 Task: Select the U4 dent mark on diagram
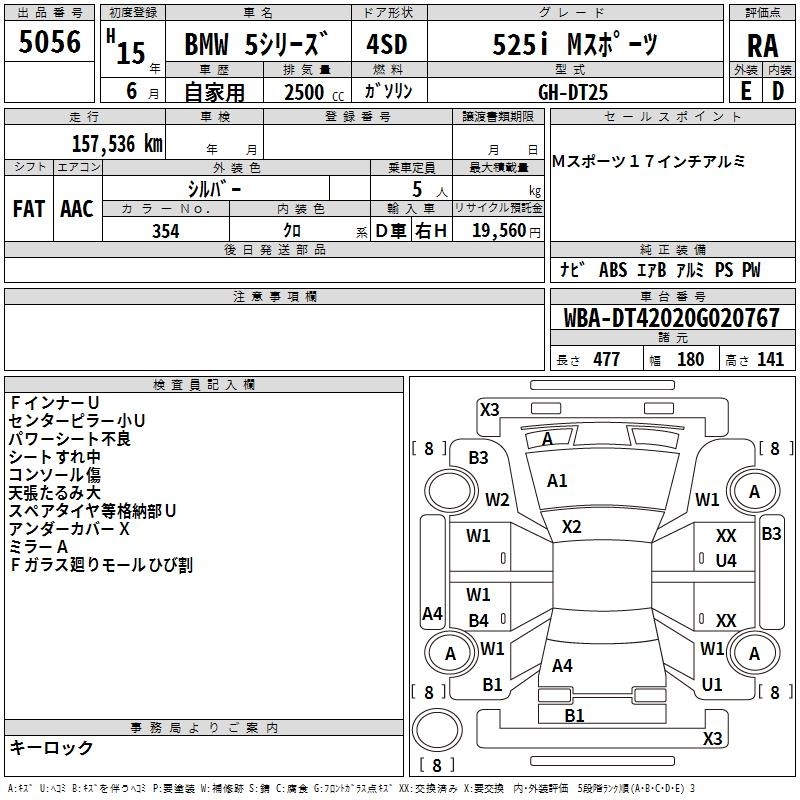pyautogui.click(x=726, y=561)
